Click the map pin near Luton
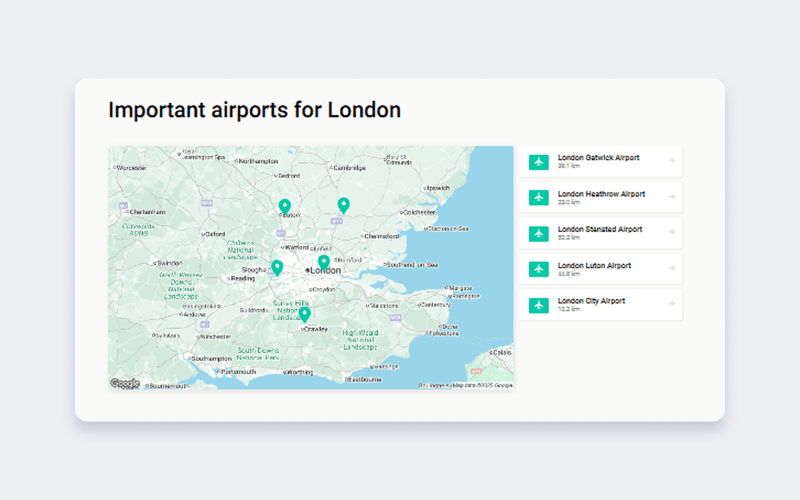The height and width of the screenshot is (500, 800). coord(285,206)
